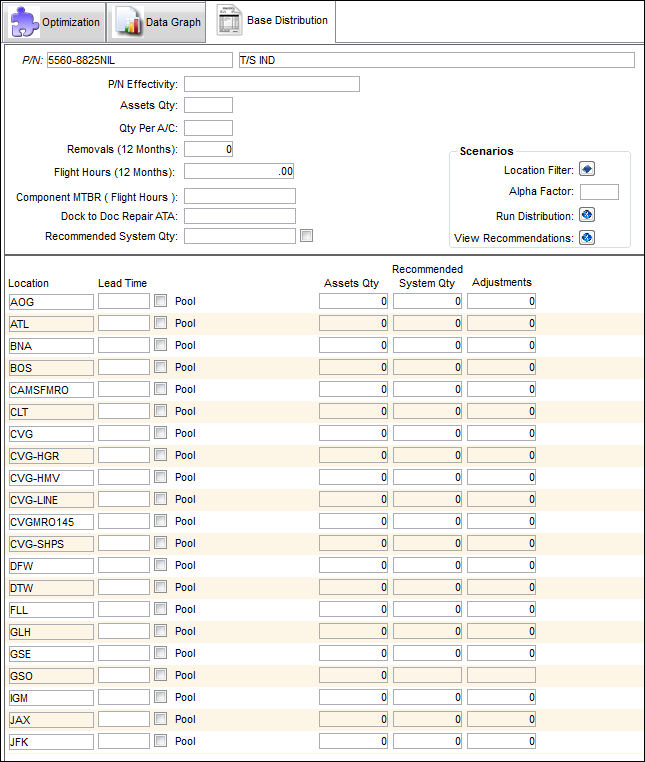Select the Base Distribution tab
This screenshot has width=645, height=762.
(x=271, y=21)
